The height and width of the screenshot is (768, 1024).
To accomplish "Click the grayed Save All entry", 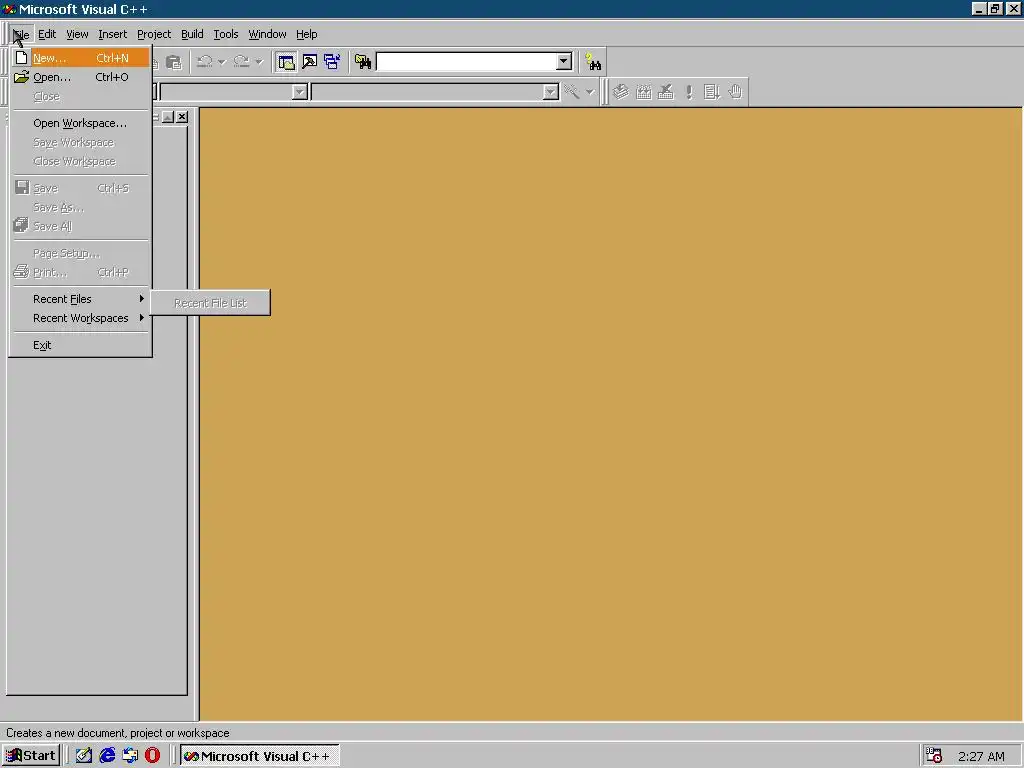I will 80,226.
